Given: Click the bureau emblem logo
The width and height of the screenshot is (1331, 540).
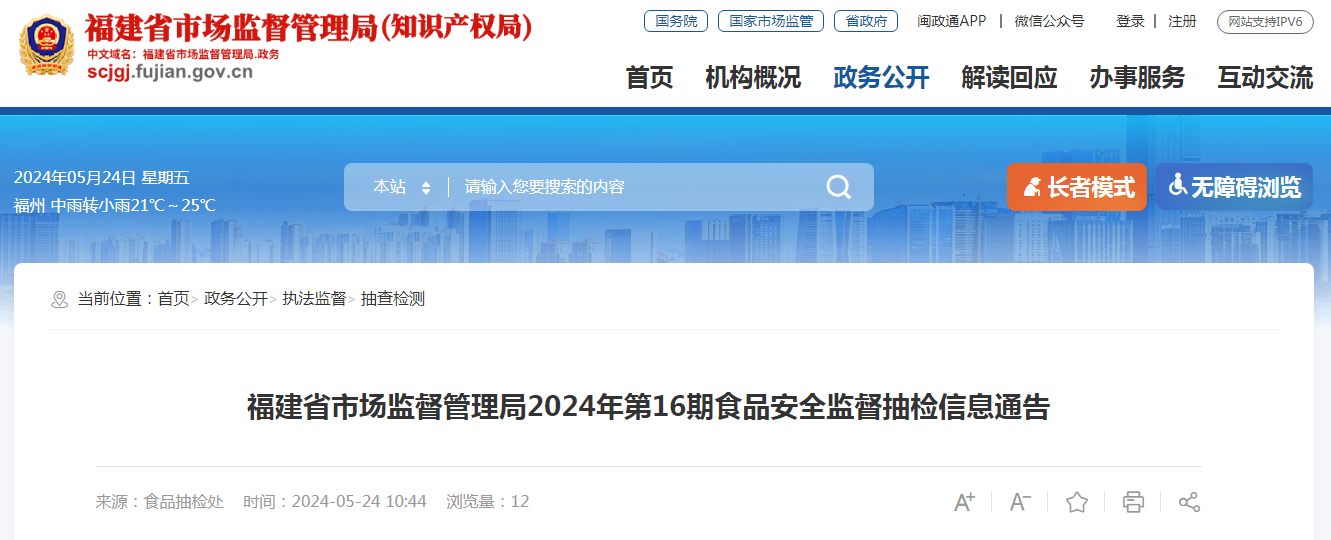Looking at the screenshot, I should pyautogui.click(x=46, y=46).
